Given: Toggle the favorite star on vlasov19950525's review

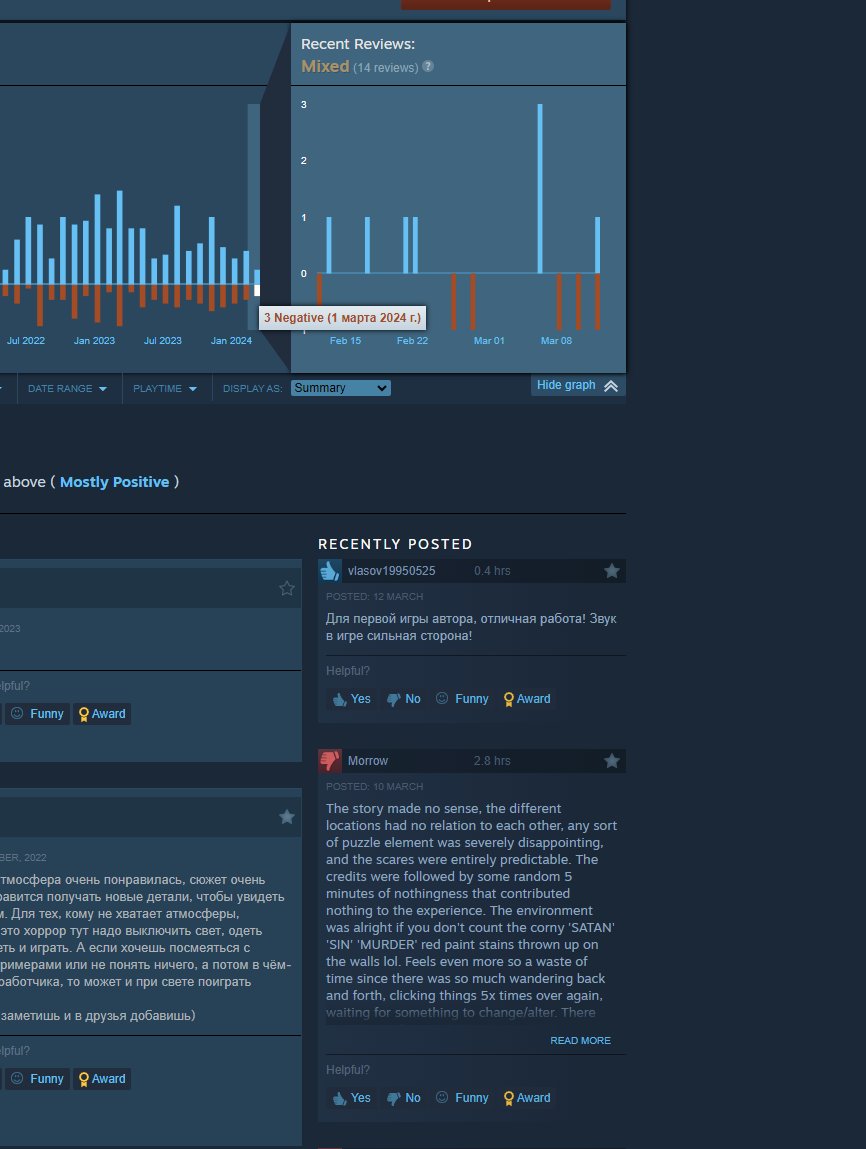Looking at the screenshot, I should (x=612, y=570).
